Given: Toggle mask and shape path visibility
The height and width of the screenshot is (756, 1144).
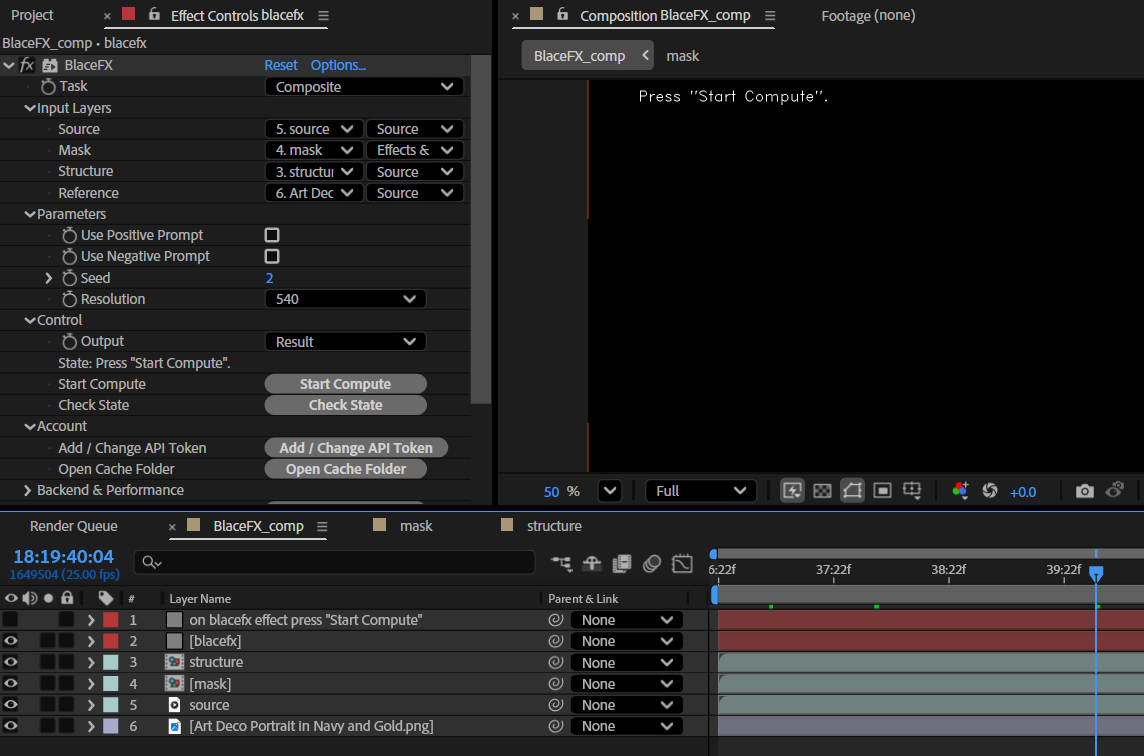Looking at the screenshot, I should click(x=852, y=490).
